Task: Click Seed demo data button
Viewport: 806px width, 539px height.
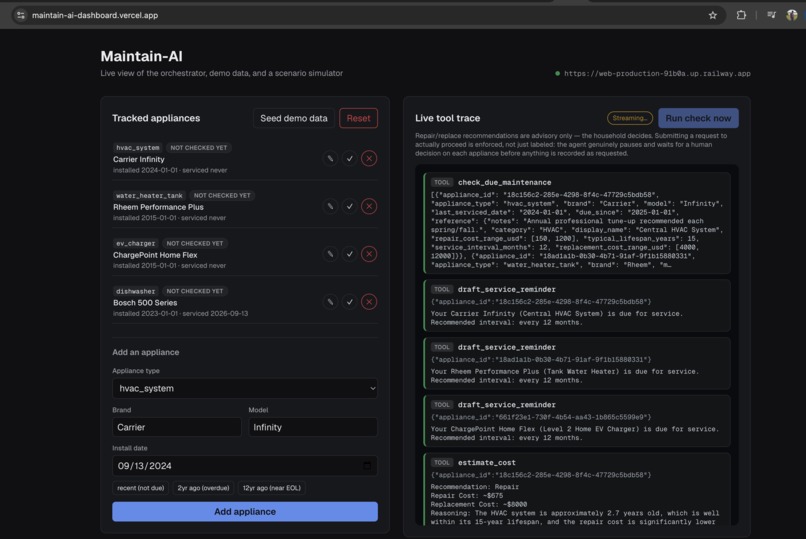Action: click(294, 118)
